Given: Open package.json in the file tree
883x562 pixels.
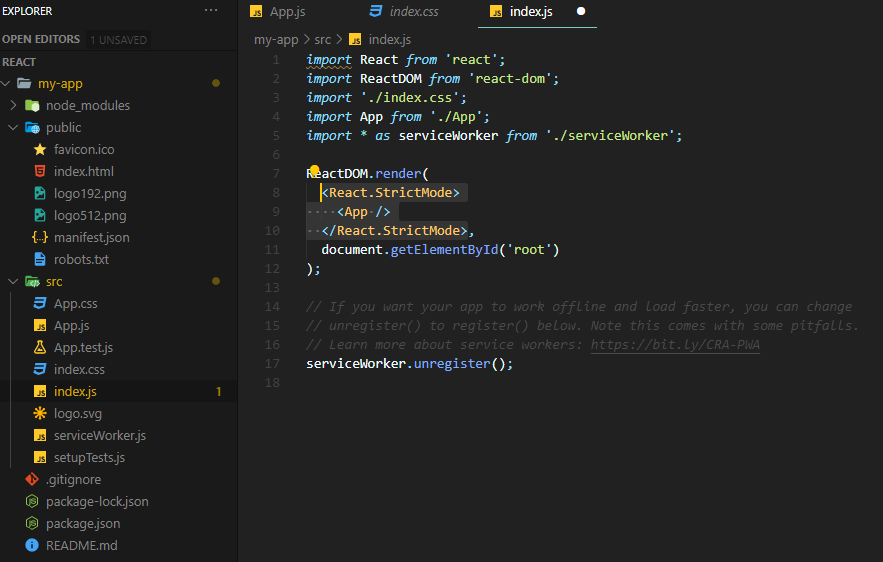Looking at the screenshot, I should pyautogui.click(x=83, y=523).
